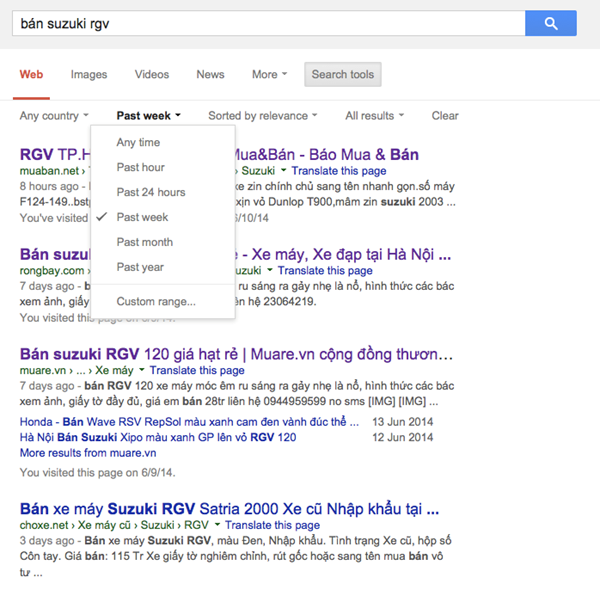Choose Past 24 hours time filter
The width and height of the screenshot is (600, 596).
point(150,192)
